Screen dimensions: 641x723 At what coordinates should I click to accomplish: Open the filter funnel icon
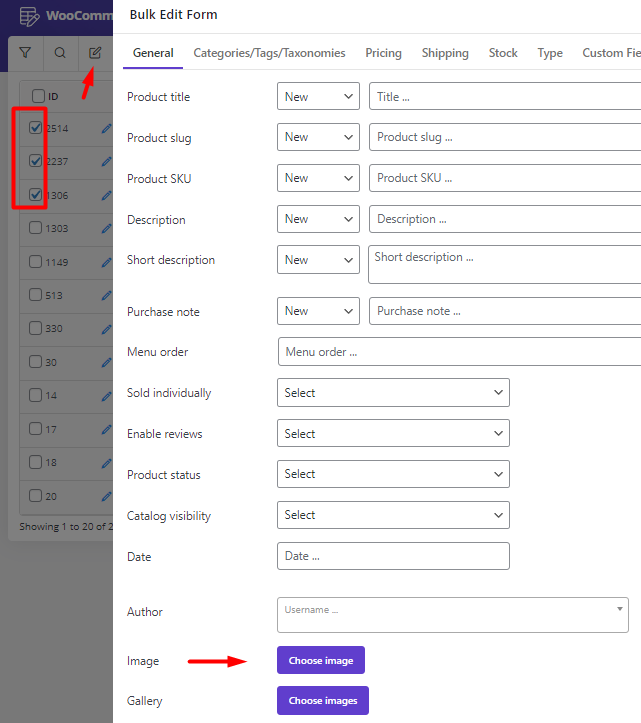pos(25,53)
